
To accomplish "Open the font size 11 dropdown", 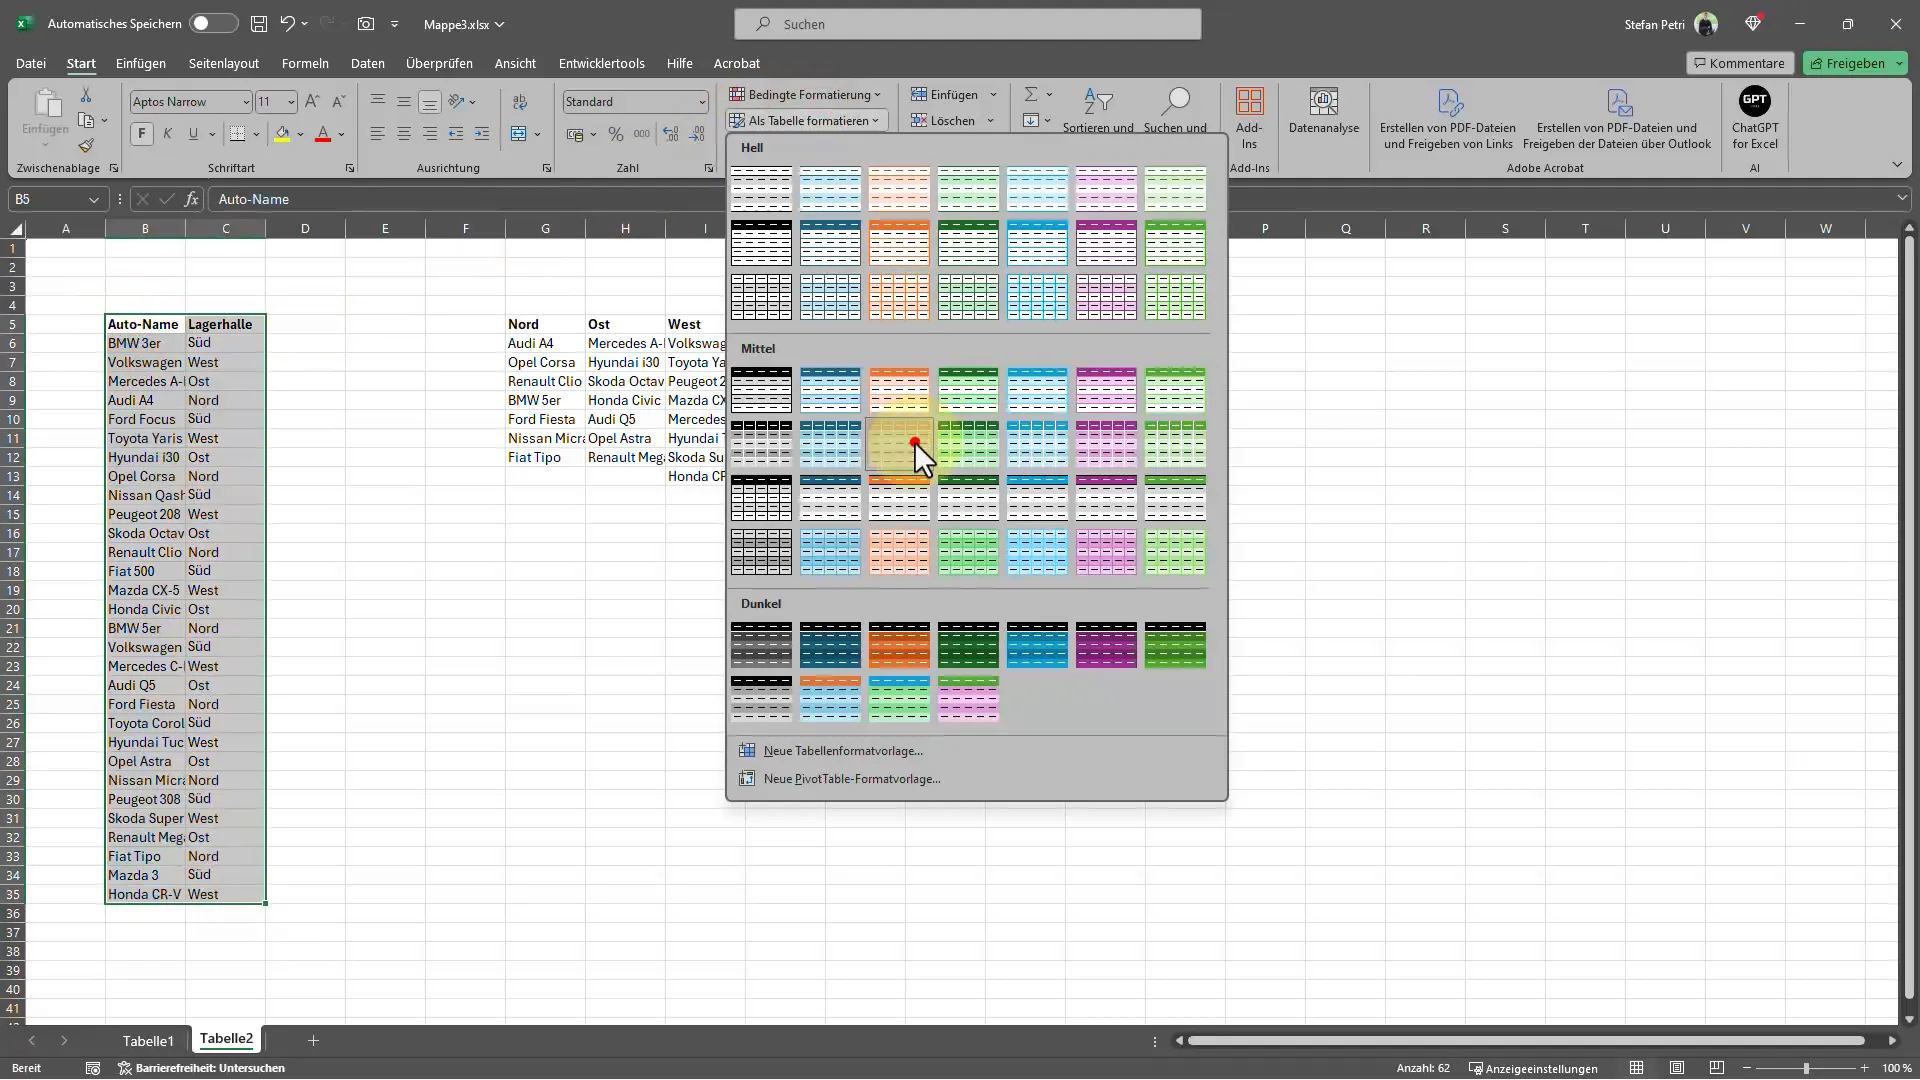I will [291, 102].
